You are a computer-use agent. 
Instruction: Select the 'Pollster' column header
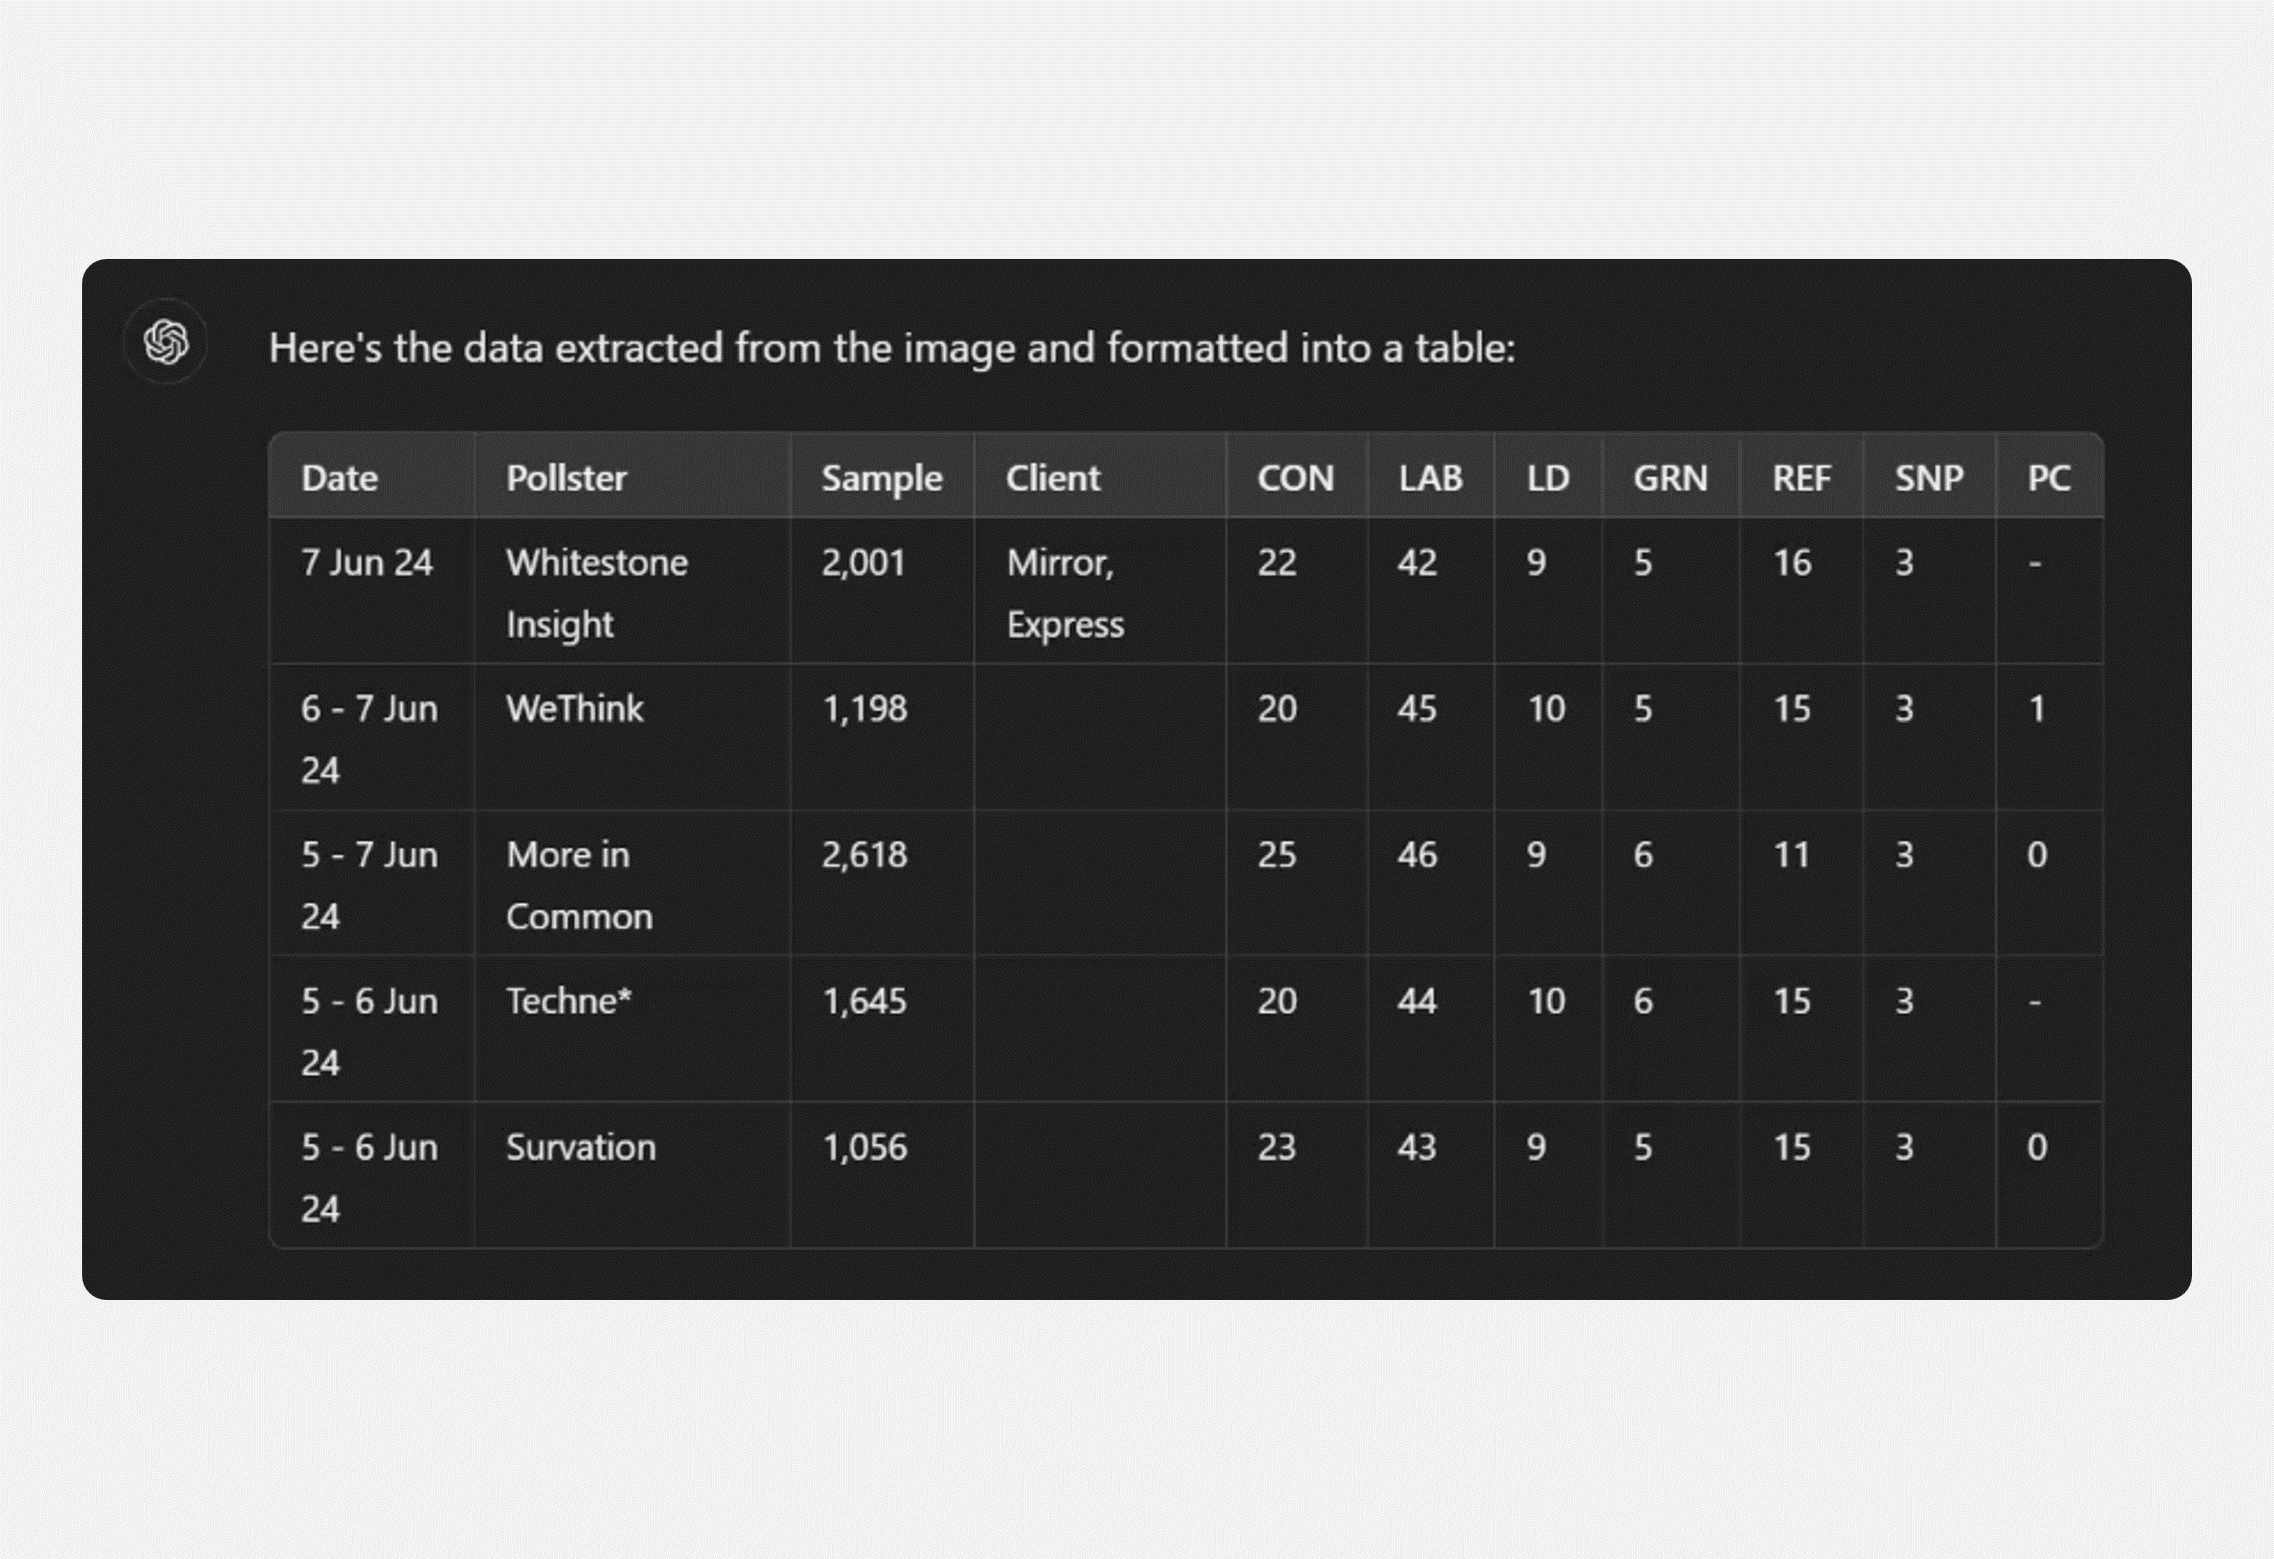point(566,478)
